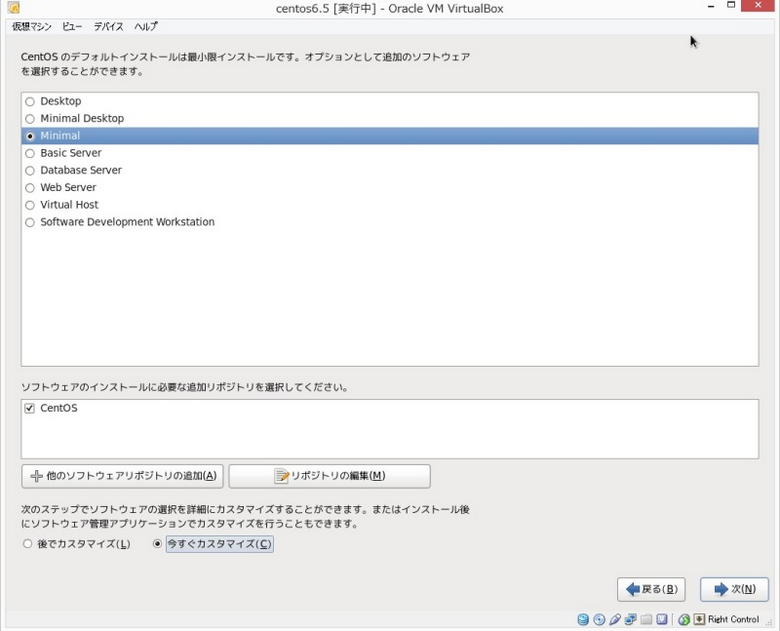The height and width of the screenshot is (631, 780).
Task: Click the keyboard capture arrow icon
Action: click(699, 620)
